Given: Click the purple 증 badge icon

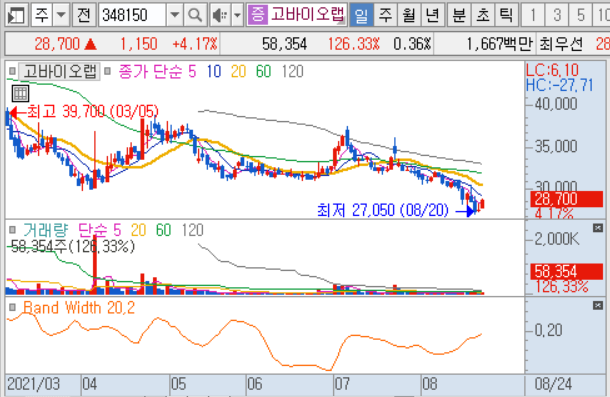Looking at the screenshot, I should click(x=257, y=15).
